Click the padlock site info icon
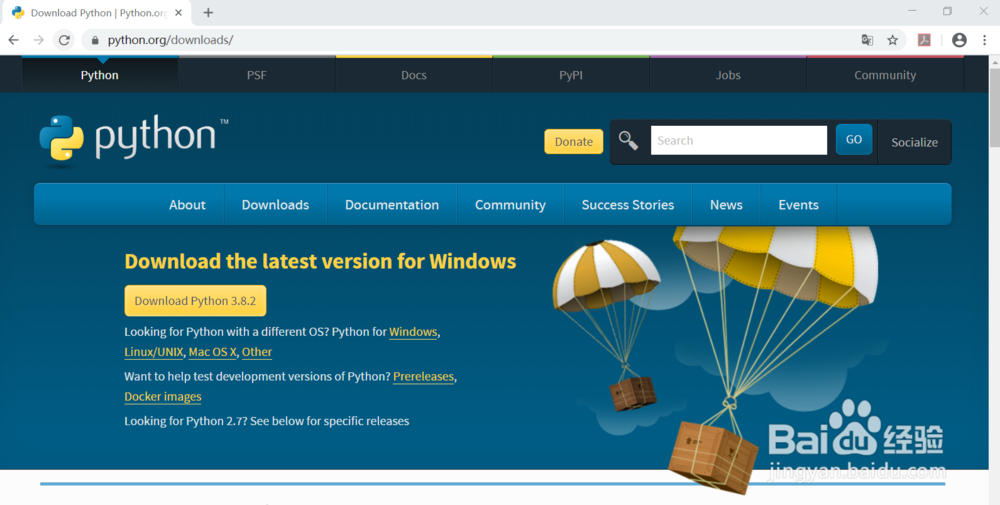Image resolution: width=1000 pixels, height=505 pixels. pos(95,40)
